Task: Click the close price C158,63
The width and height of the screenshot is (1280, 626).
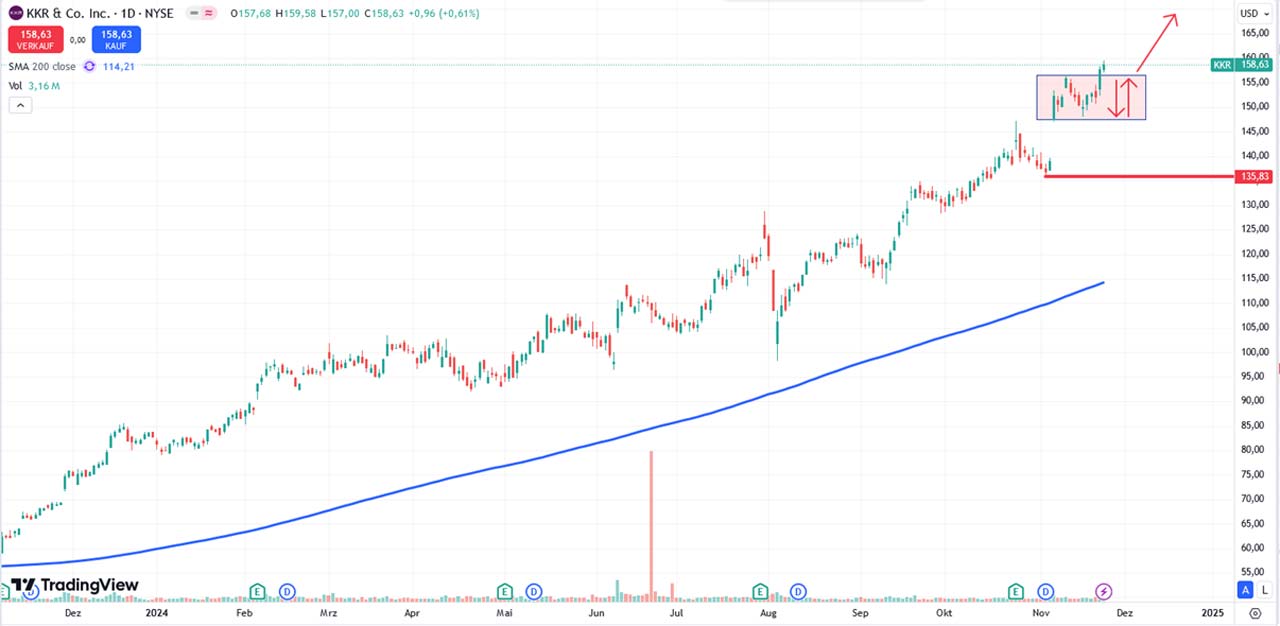Action: coord(385,14)
